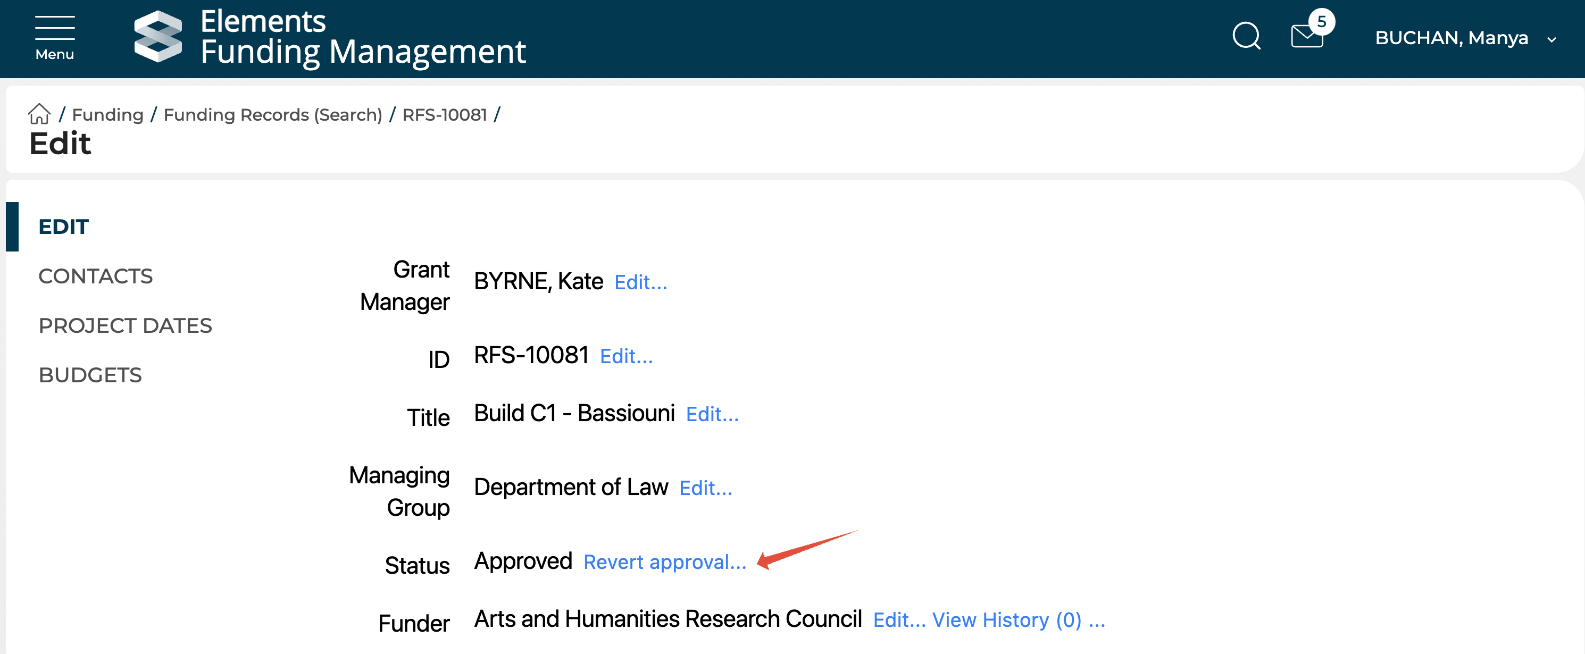Edit the Grant Manager field
1585x654 pixels.
(x=640, y=283)
